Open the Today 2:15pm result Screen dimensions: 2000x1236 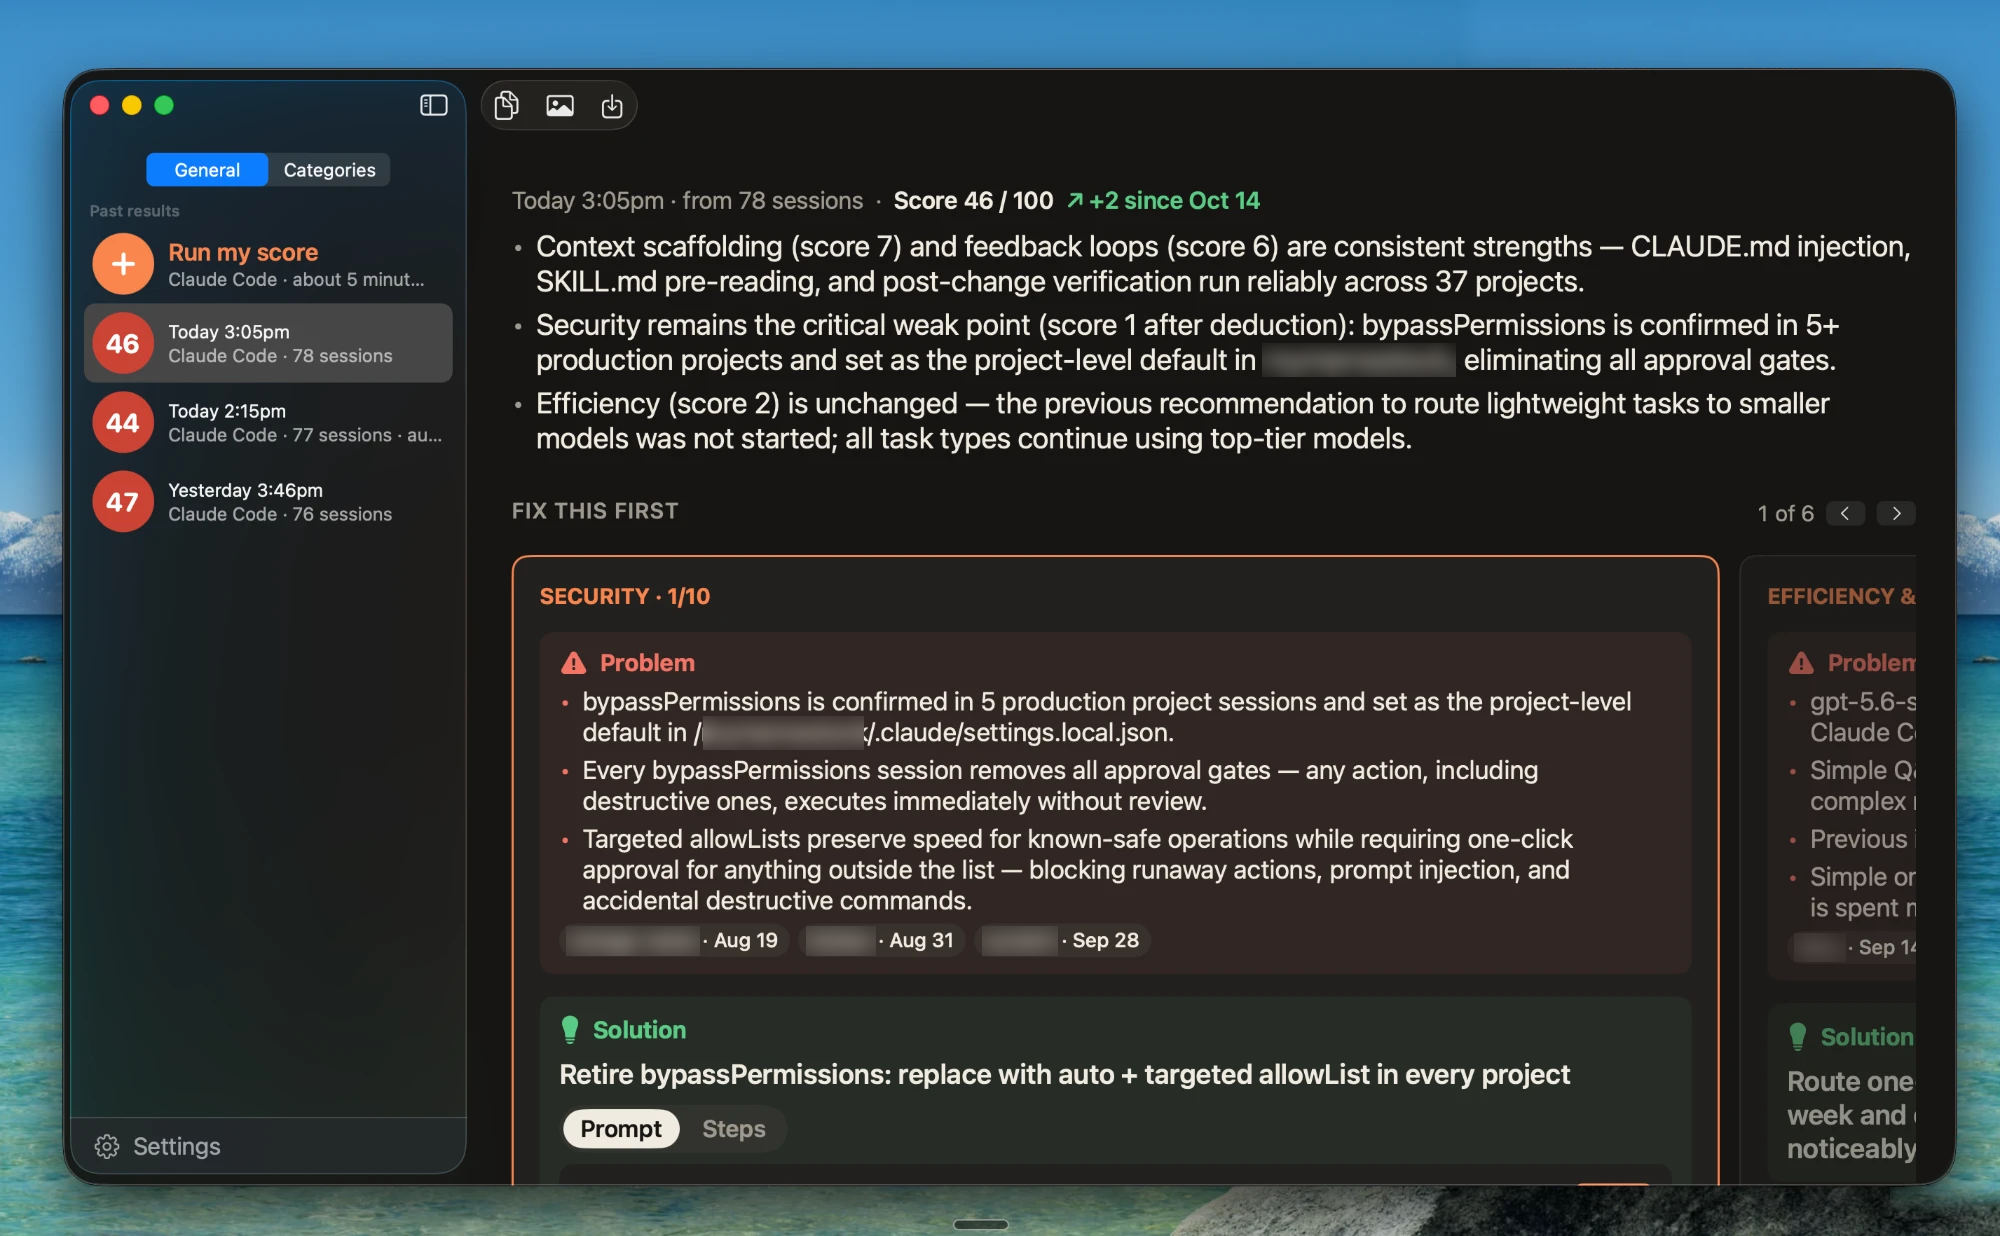click(x=269, y=422)
